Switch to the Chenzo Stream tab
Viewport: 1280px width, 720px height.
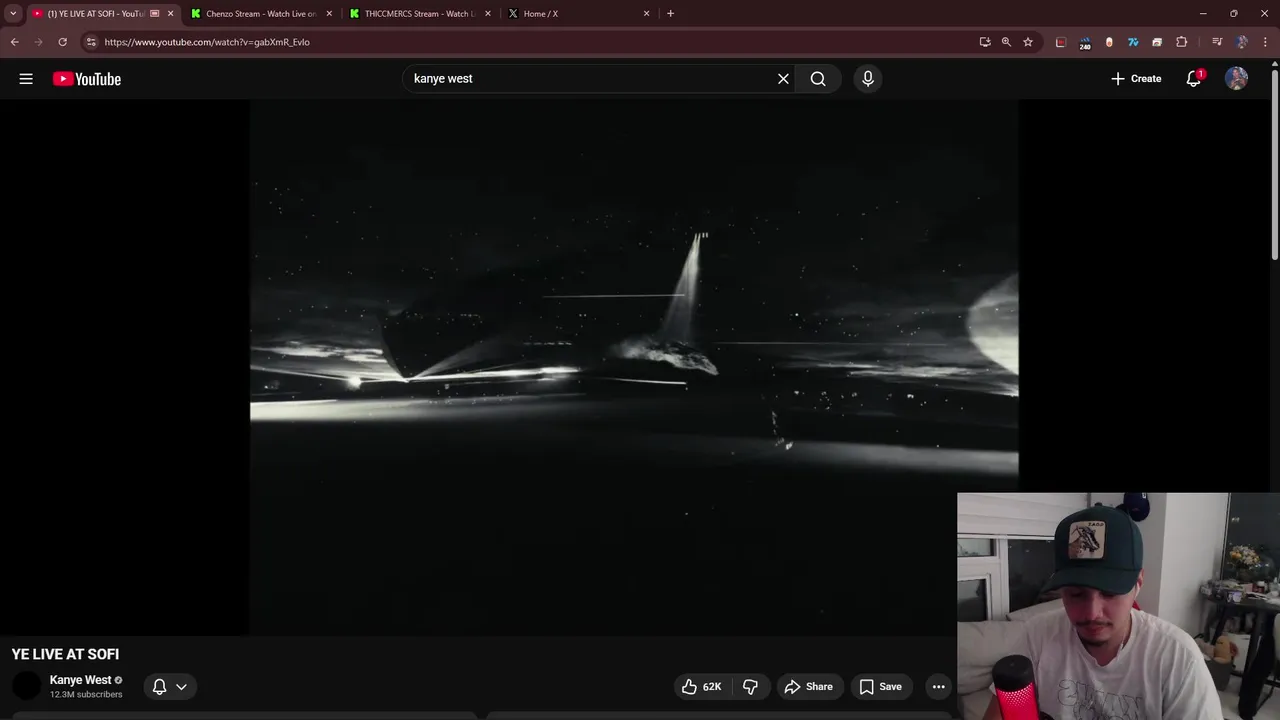point(260,14)
